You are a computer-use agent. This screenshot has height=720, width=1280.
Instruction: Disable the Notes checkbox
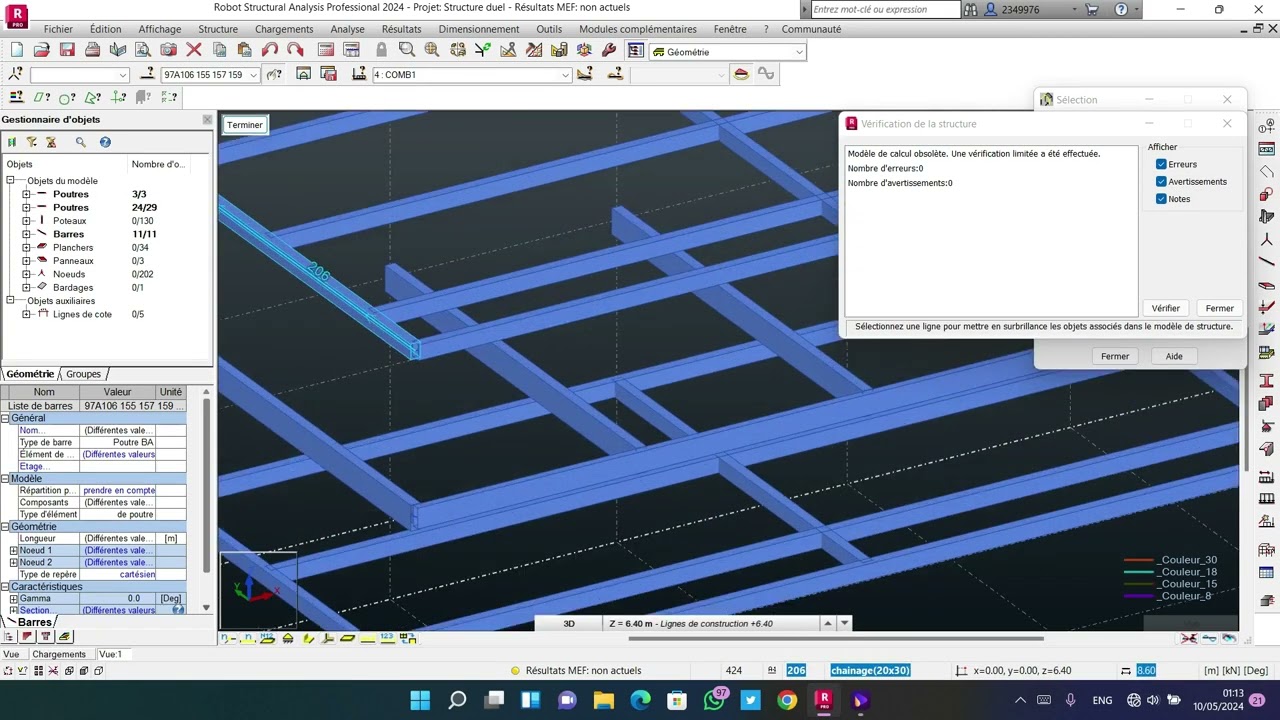(1161, 199)
